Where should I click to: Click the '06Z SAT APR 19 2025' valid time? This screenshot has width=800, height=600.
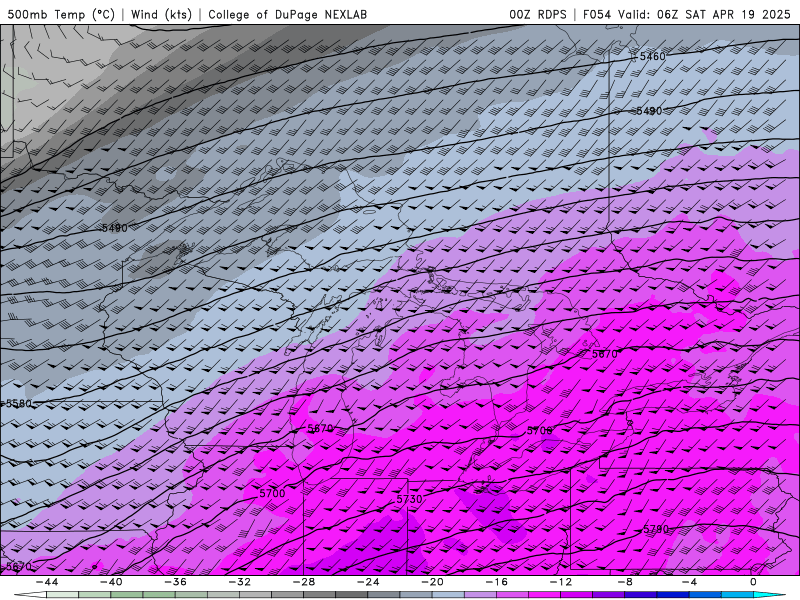click(x=724, y=14)
